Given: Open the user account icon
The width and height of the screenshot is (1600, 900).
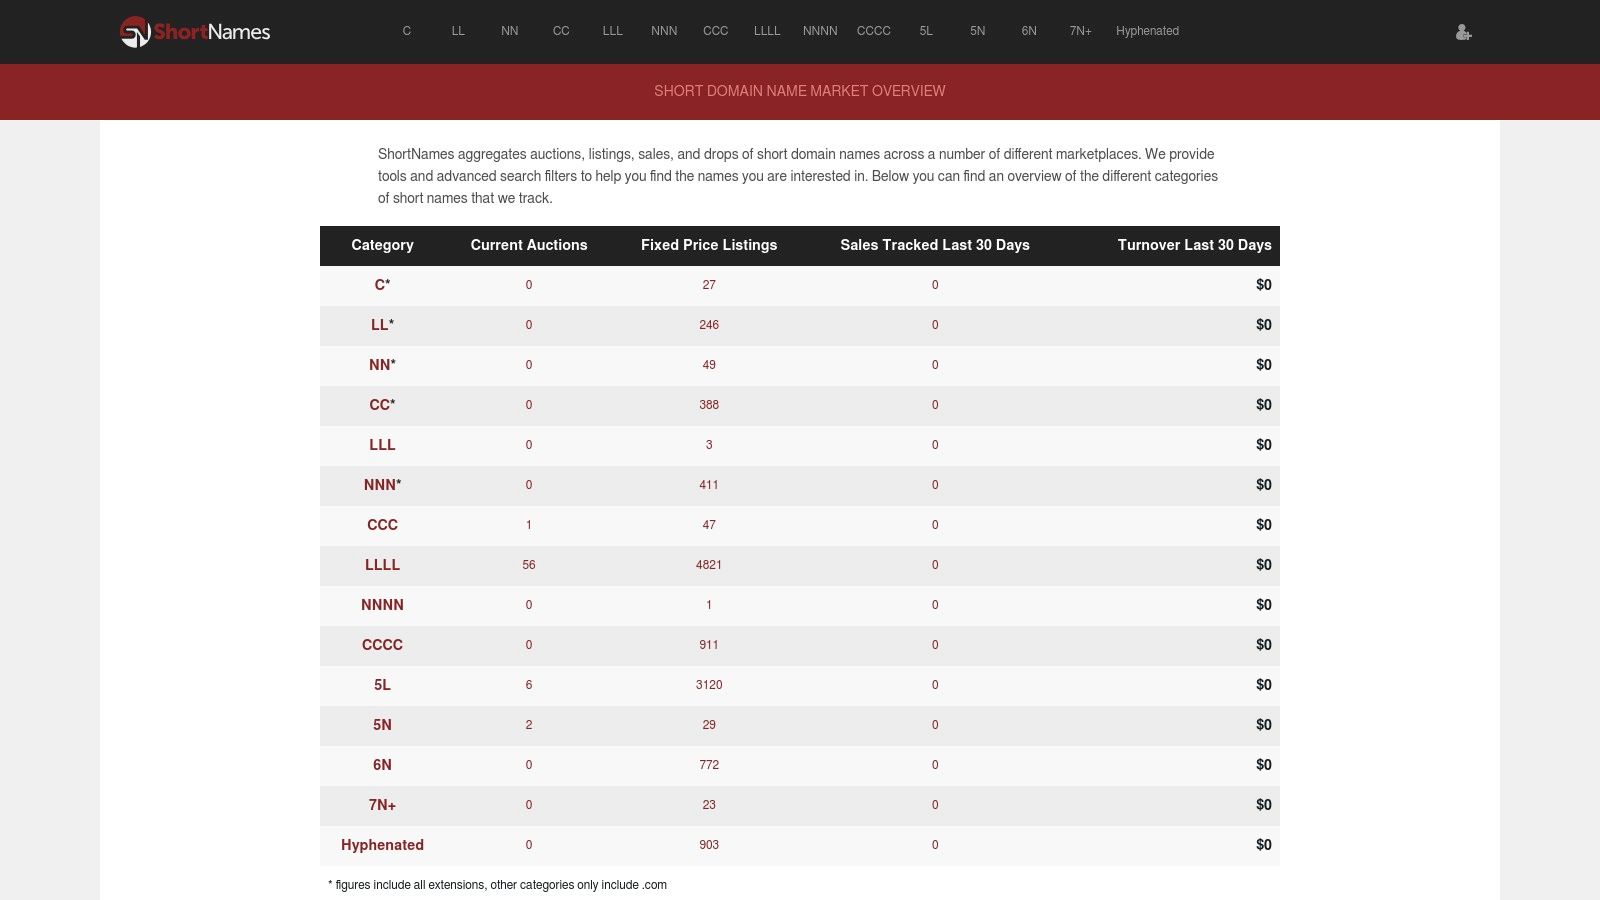Looking at the screenshot, I should point(1463,32).
